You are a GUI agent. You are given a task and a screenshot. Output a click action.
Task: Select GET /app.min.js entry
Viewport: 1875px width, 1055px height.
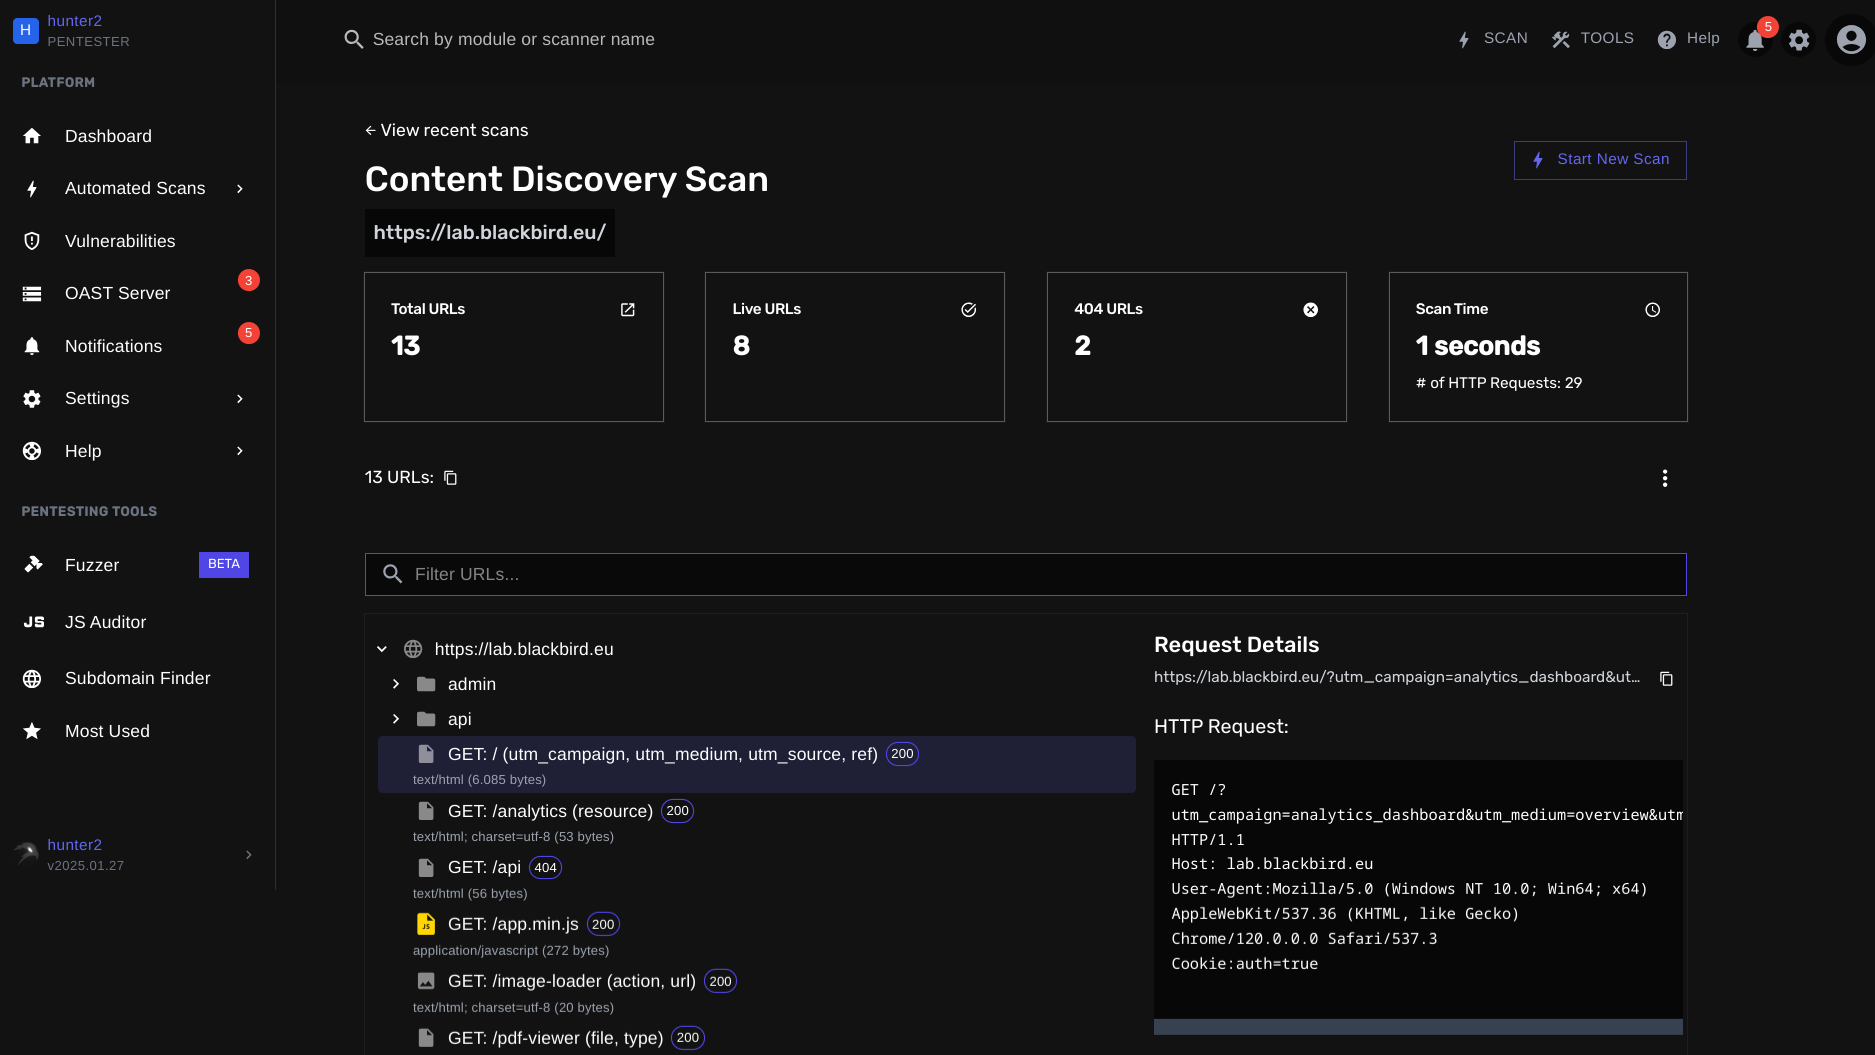click(513, 924)
